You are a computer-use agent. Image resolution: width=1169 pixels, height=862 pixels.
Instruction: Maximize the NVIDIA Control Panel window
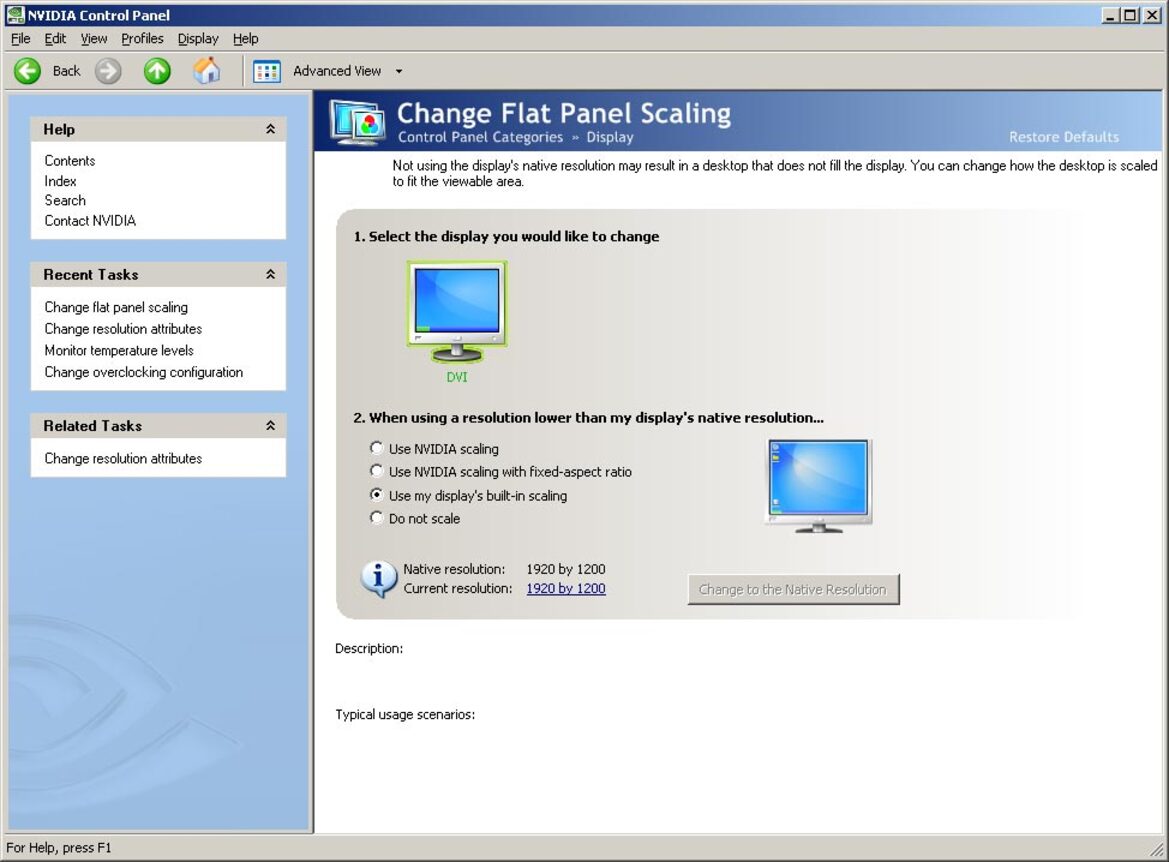point(1130,15)
